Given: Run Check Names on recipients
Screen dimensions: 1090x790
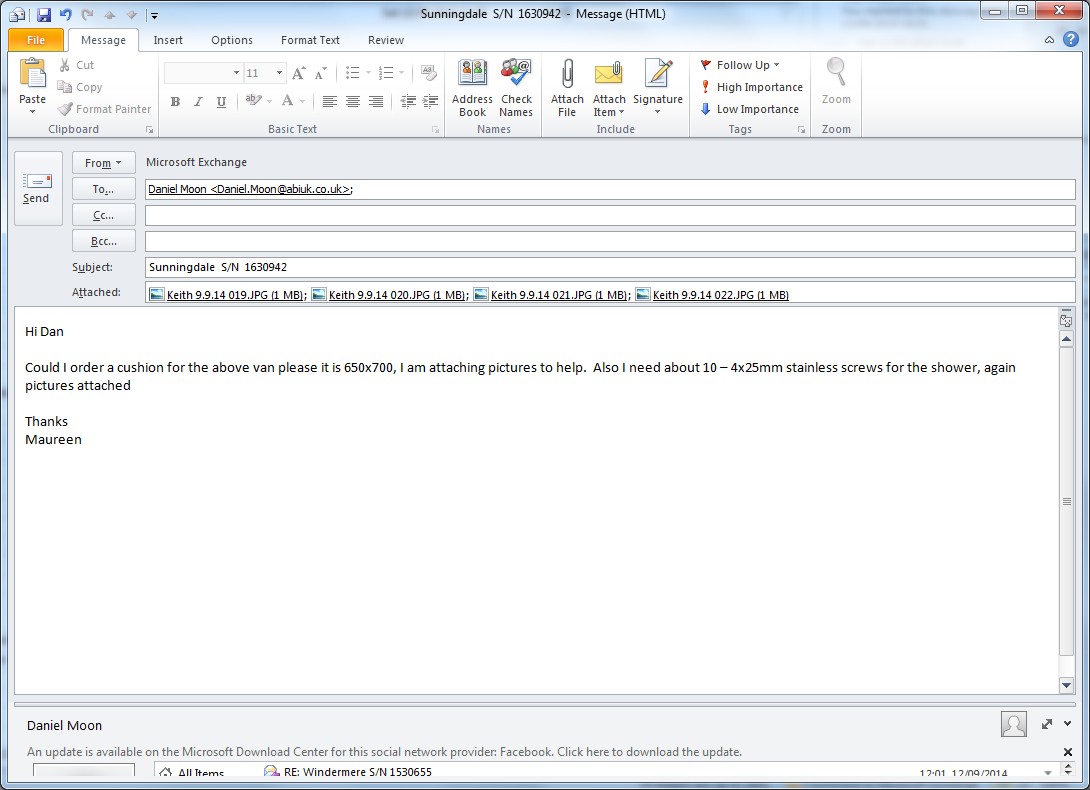Looking at the screenshot, I should point(516,88).
